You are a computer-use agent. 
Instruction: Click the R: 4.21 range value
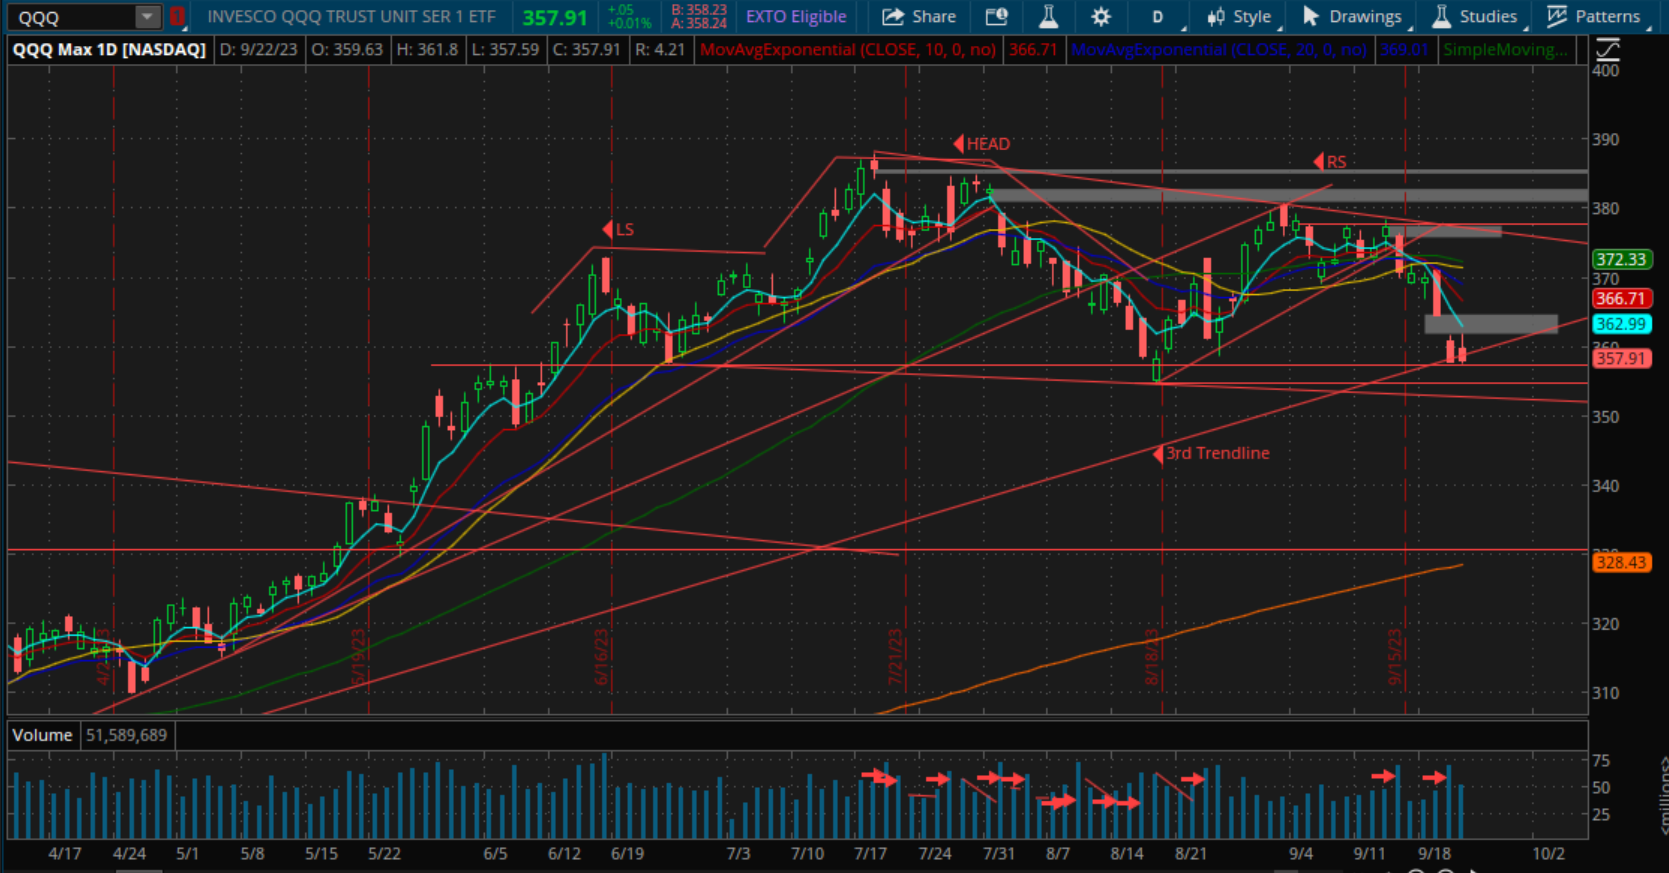click(x=658, y=49)
